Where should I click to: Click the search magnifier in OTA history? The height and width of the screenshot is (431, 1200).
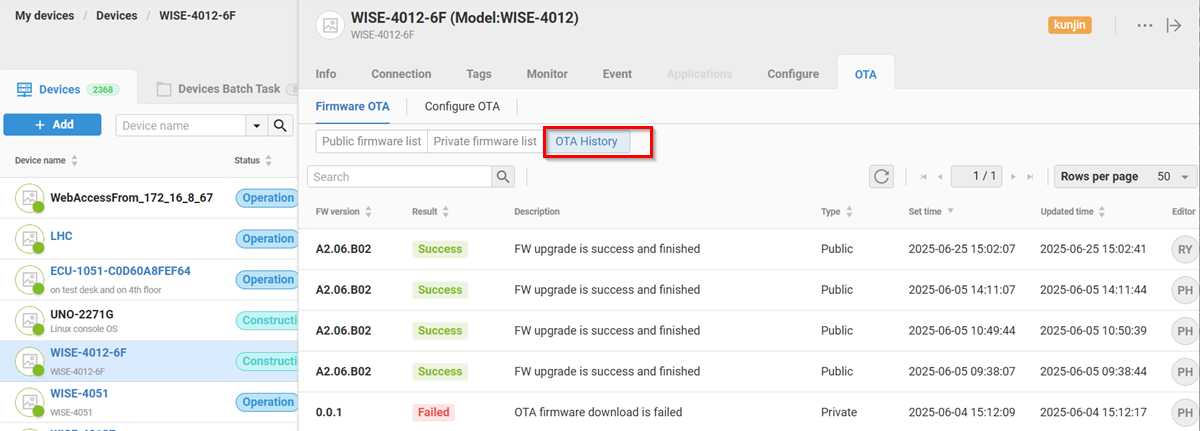click(x=503, y=177)
